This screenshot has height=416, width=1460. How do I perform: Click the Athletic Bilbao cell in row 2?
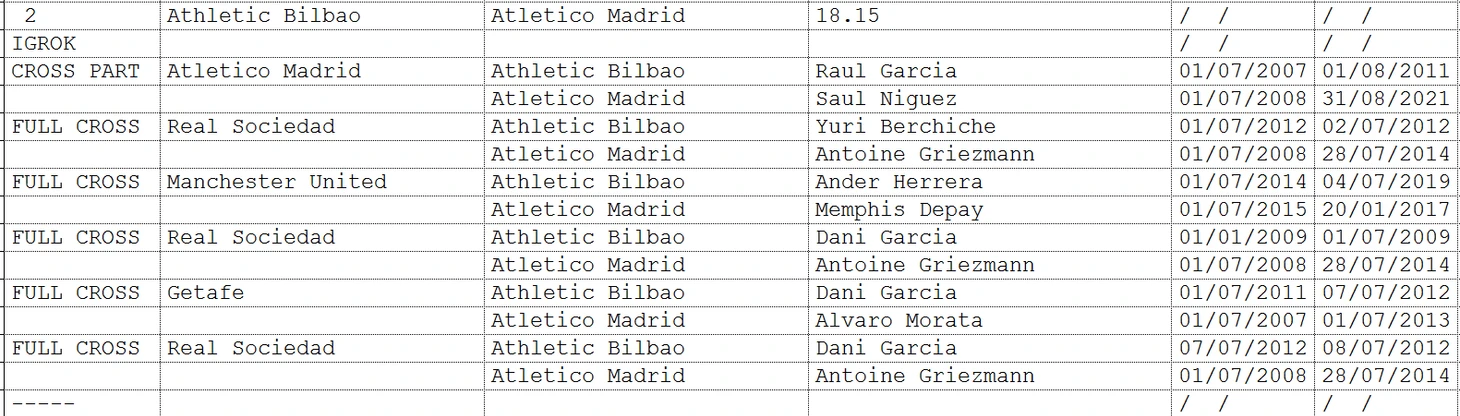[x=322, y=16]
